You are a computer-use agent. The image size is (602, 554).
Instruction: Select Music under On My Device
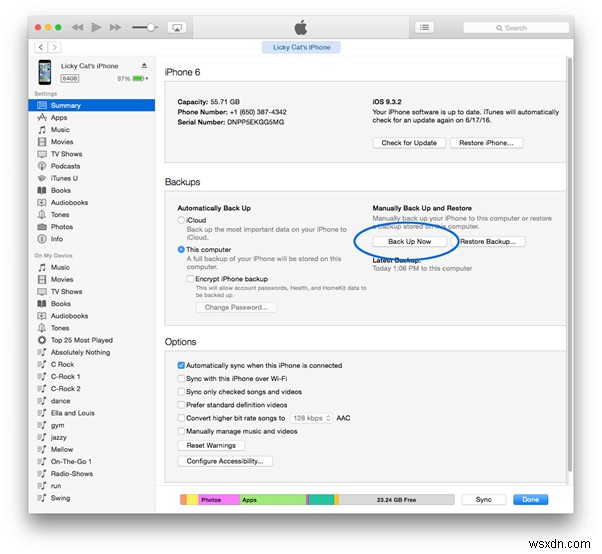91,267
